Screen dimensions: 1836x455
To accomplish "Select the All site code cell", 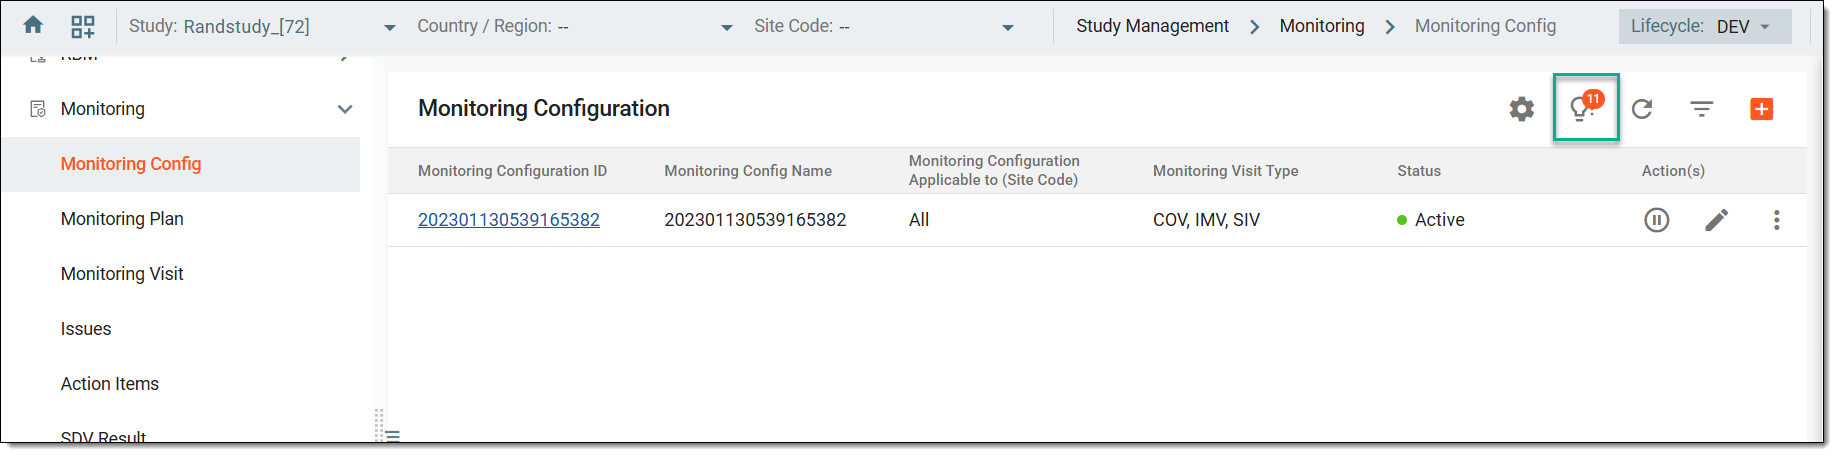I will coord(919,220).
